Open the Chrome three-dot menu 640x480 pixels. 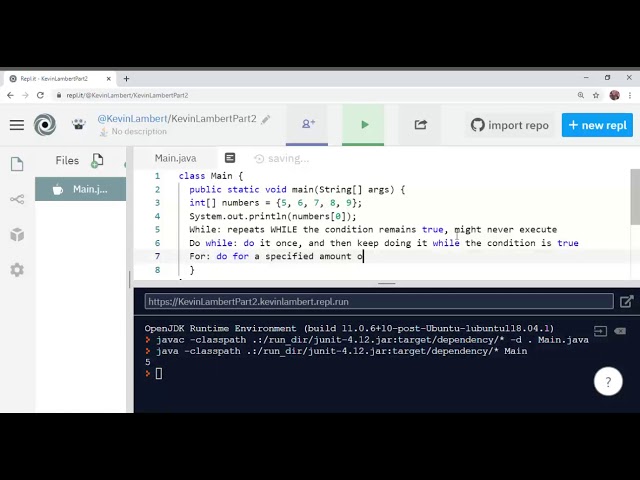pyautogui.click(x=630, y=95)
